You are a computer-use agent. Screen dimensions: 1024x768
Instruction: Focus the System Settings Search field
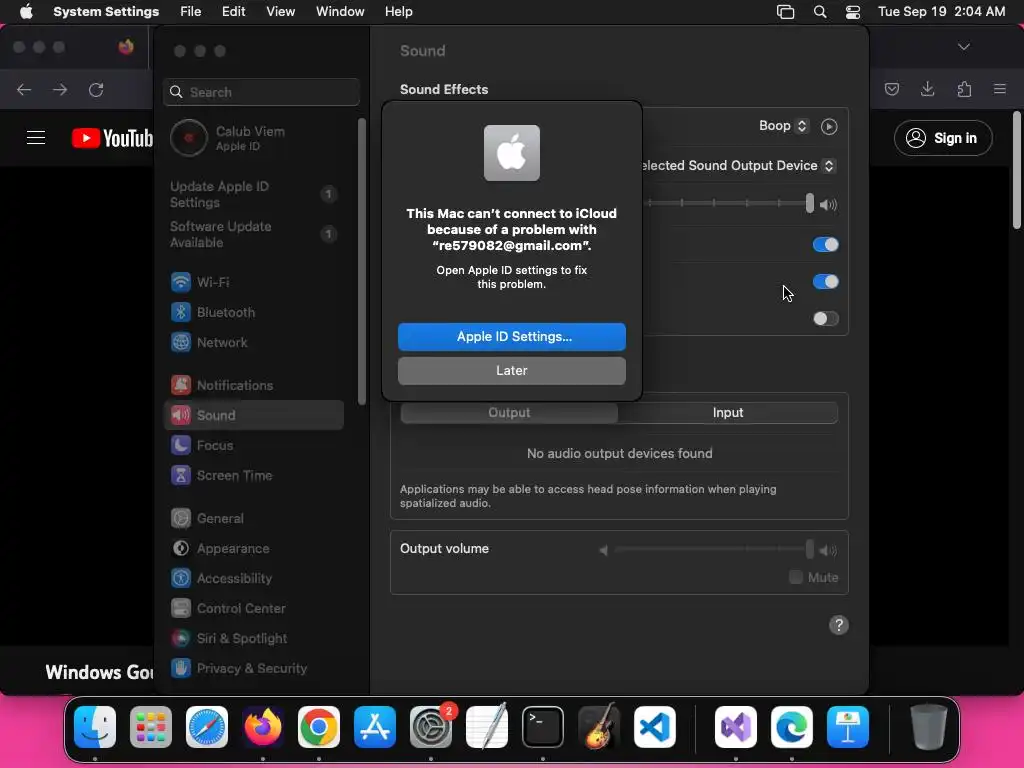[261, 92]
